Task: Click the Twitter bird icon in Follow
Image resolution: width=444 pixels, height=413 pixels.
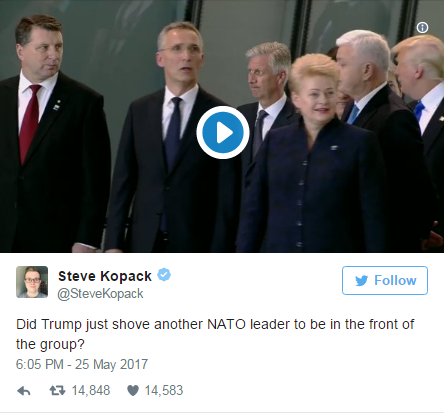Action: (x=361, y=281)
